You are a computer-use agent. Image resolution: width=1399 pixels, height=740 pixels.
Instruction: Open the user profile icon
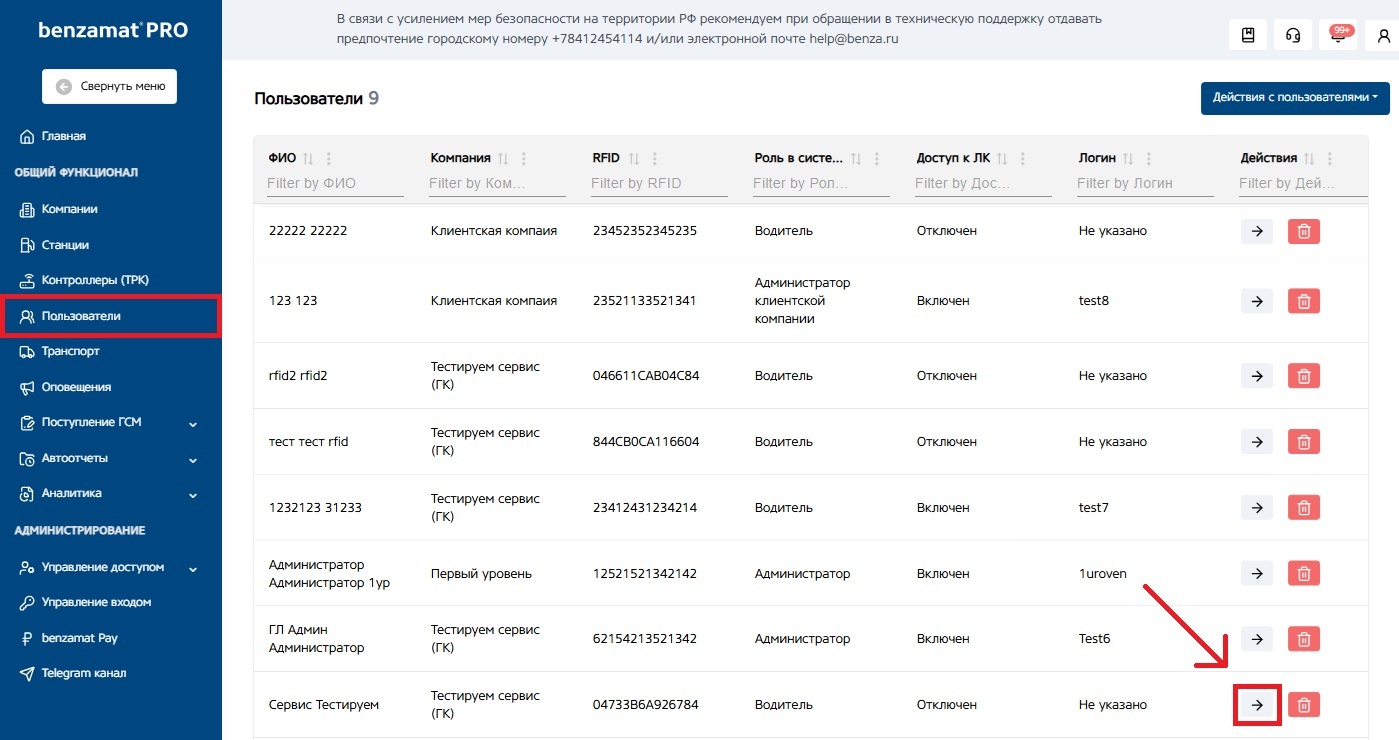pos(1383,35)
